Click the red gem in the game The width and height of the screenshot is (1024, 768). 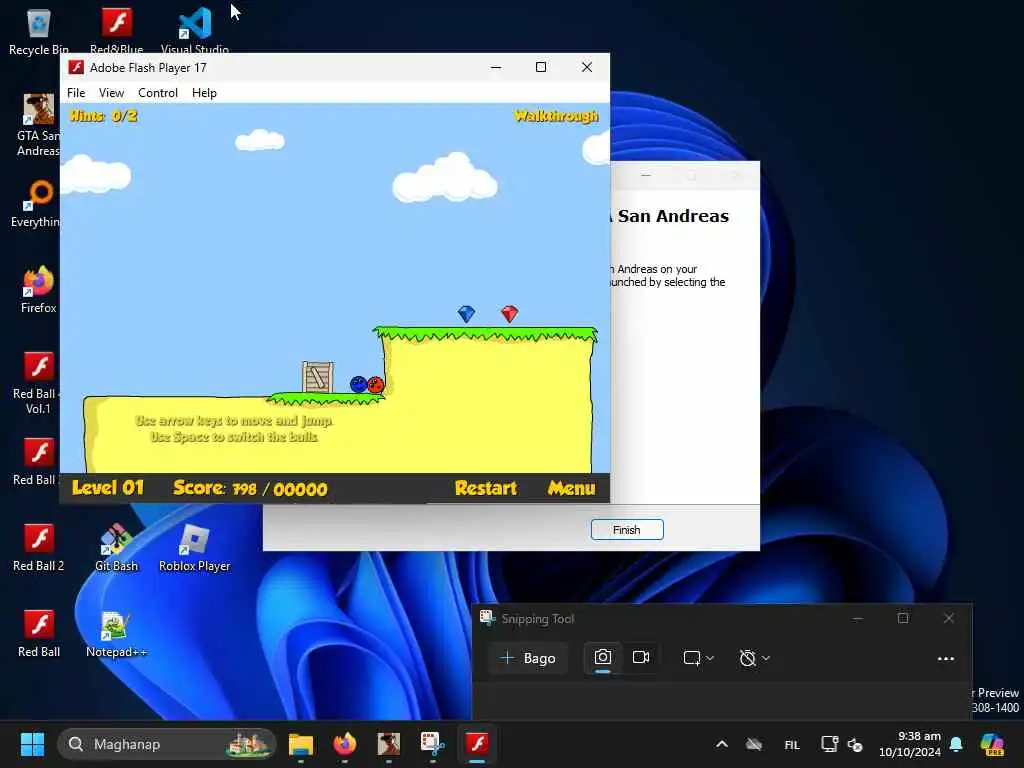click(509, 314)
